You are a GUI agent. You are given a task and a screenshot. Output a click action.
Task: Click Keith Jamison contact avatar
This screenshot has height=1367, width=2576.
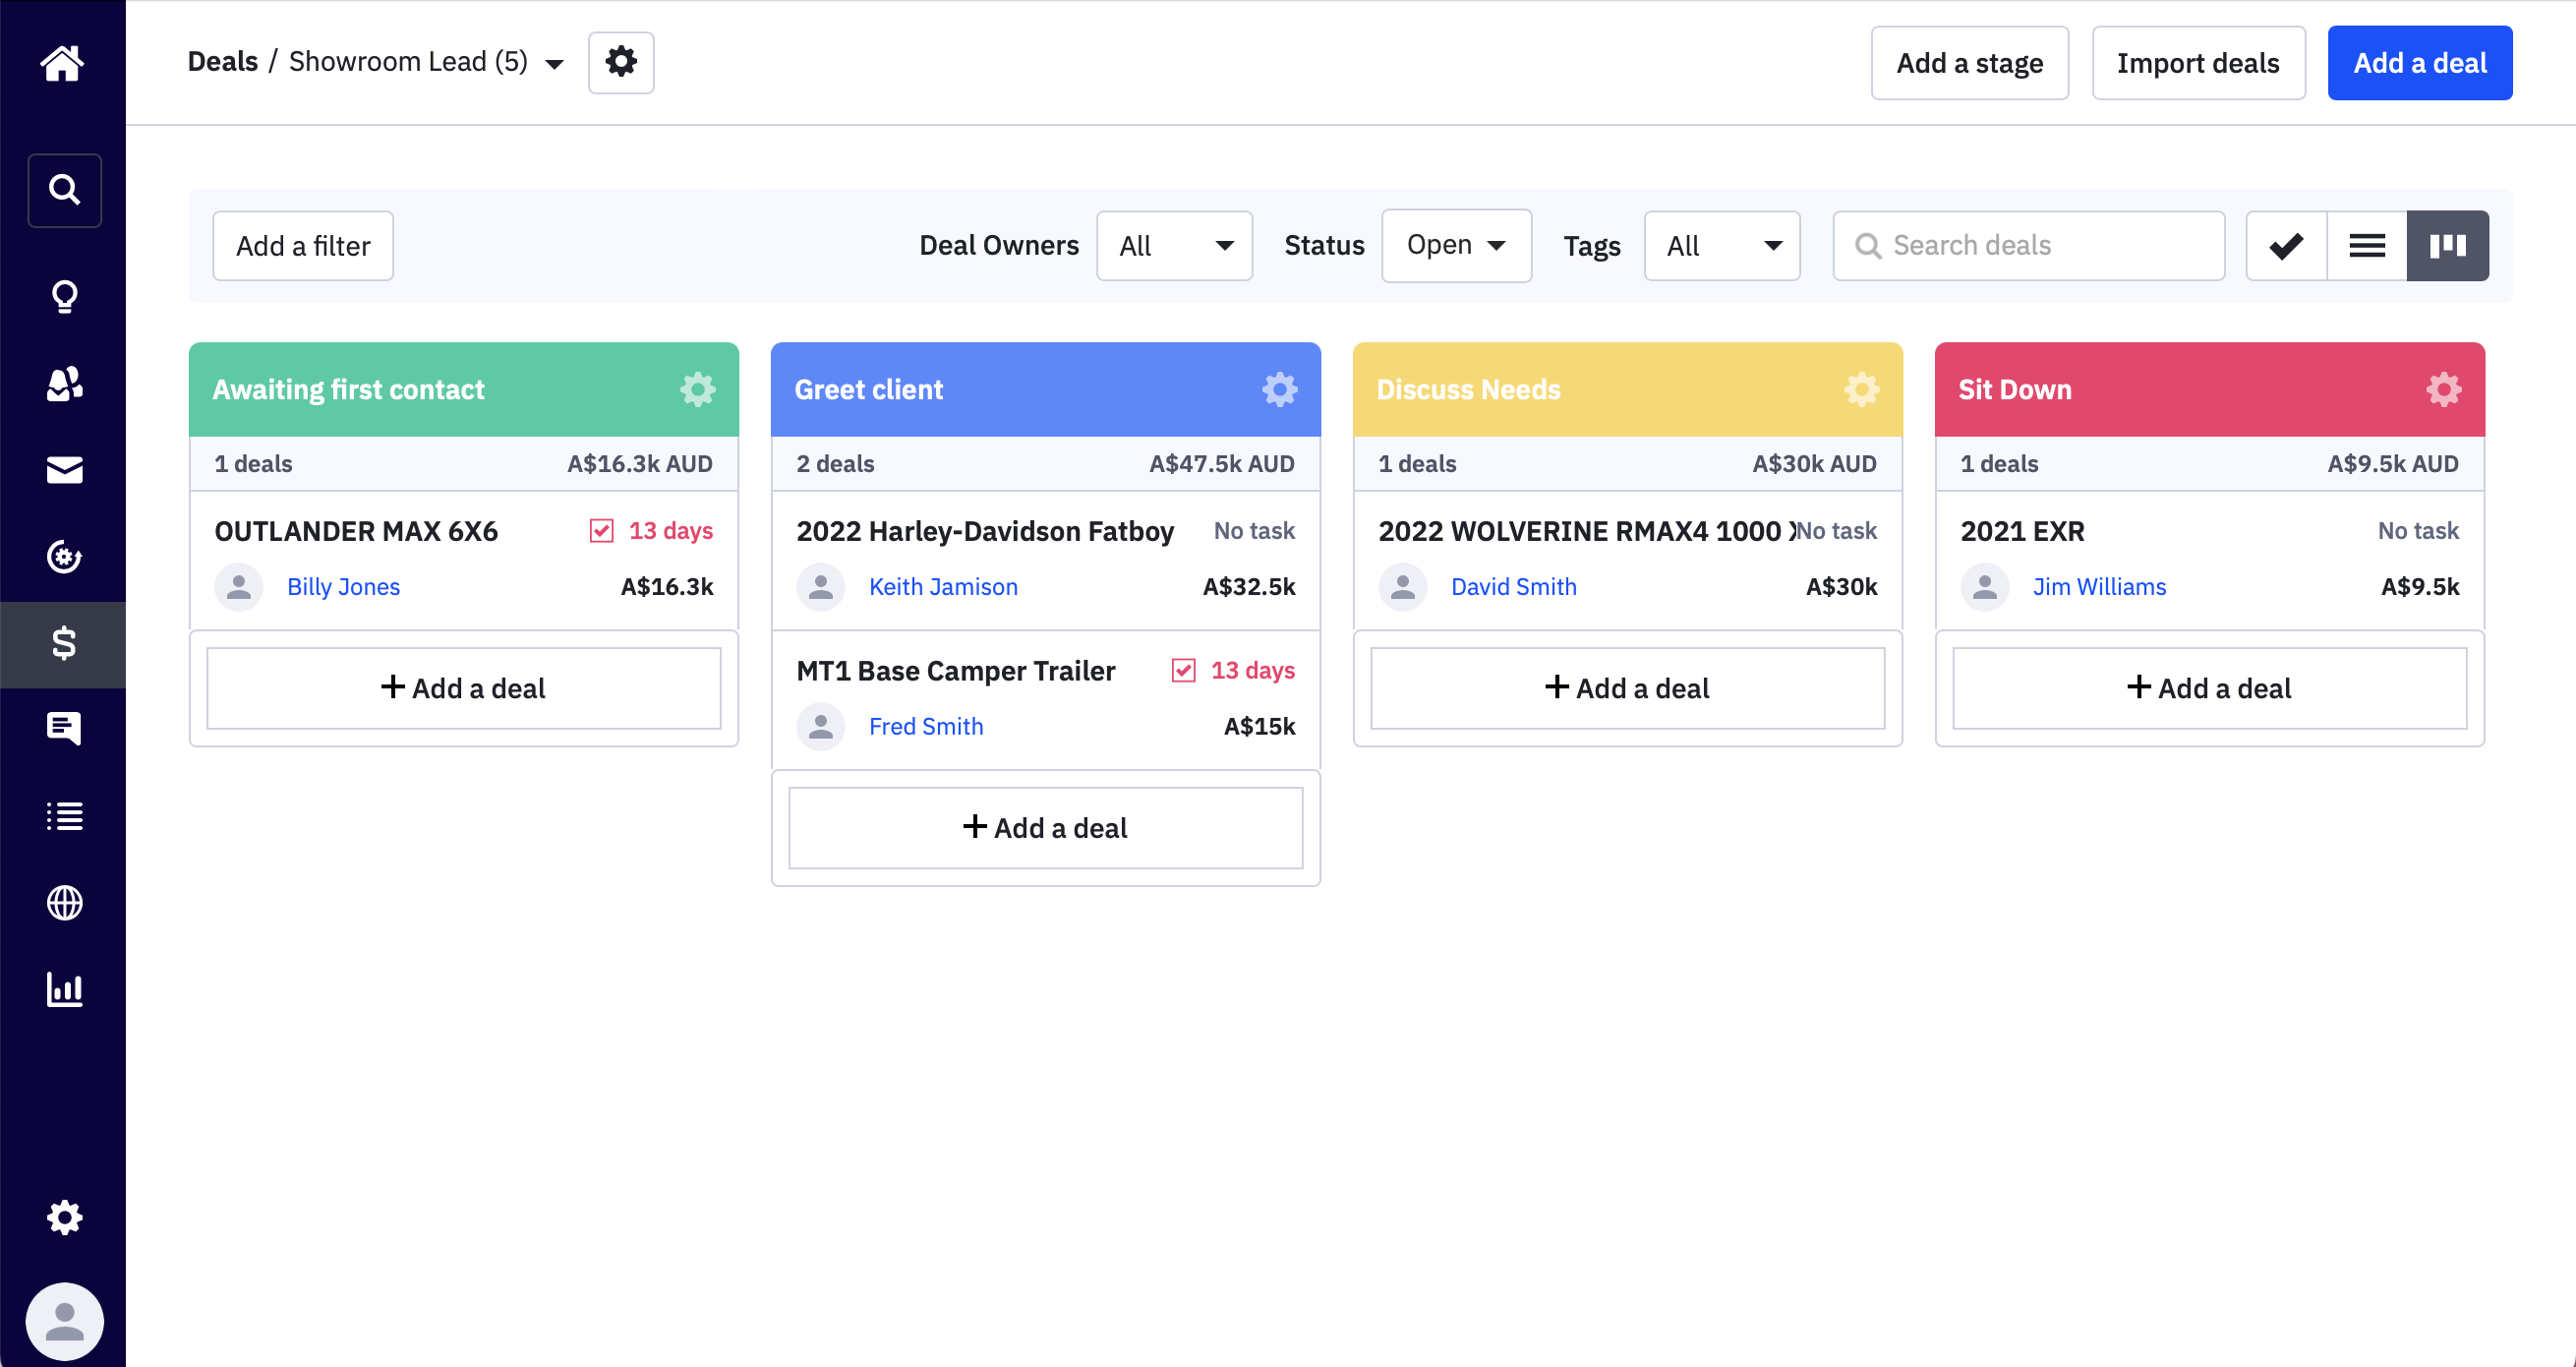821,587
